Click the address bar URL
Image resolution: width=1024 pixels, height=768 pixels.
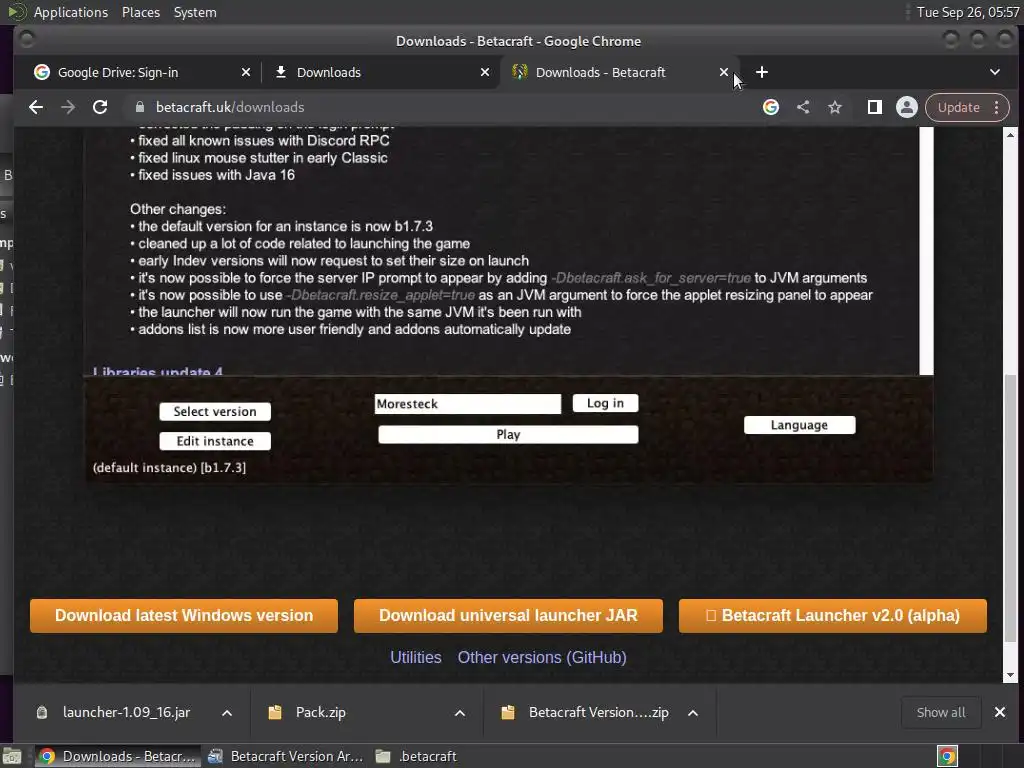pyautogui.click(x=230, y=107)
